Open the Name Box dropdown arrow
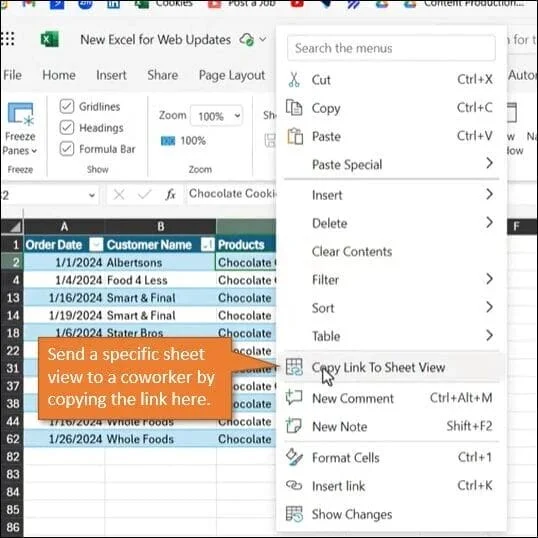This screenshot has height=538, width=538. tap(92, 195)
